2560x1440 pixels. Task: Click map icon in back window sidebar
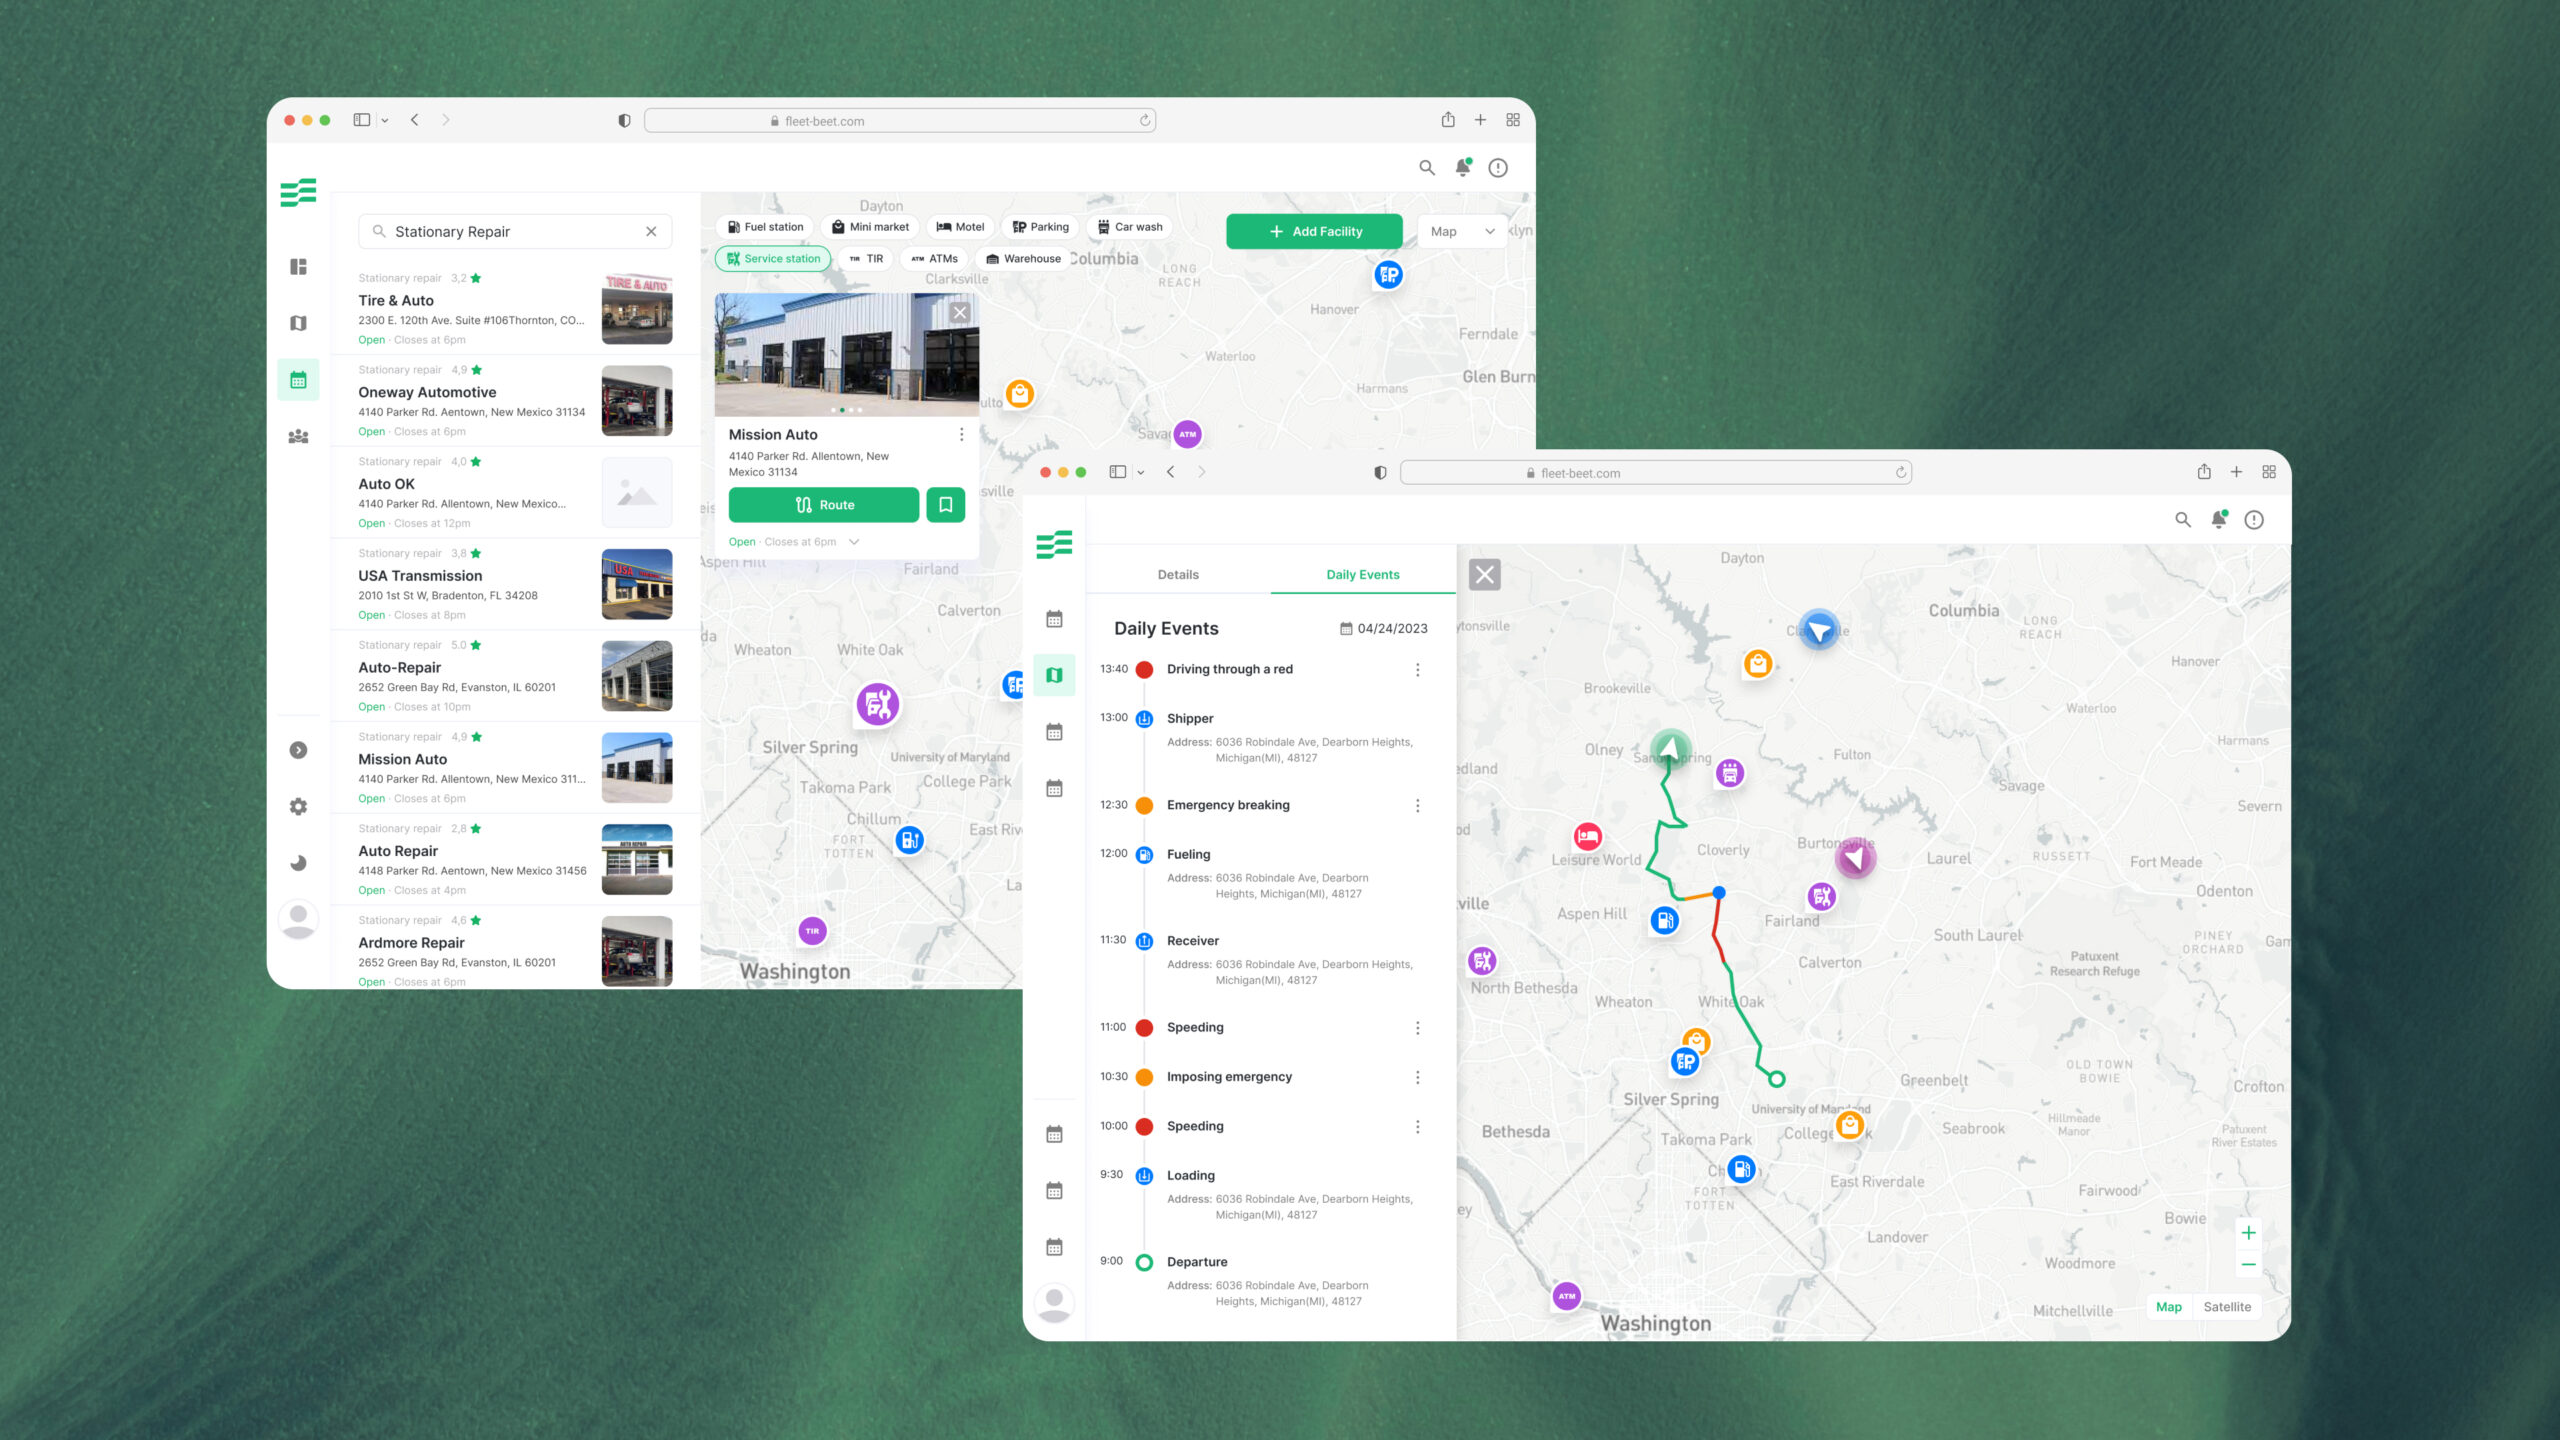[298, 323]
